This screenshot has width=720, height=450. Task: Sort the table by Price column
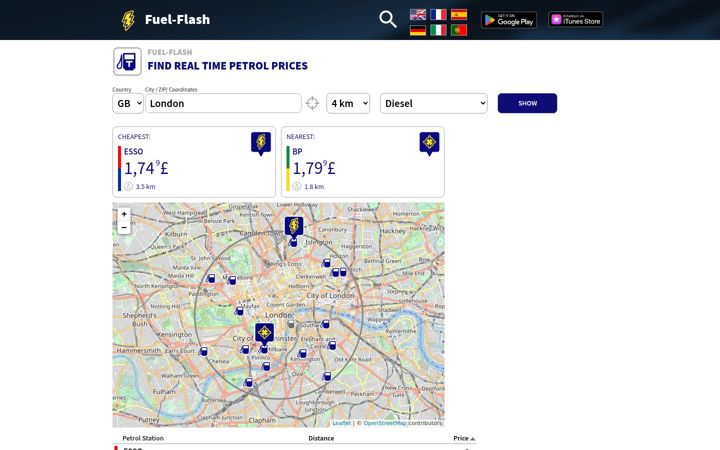pyautogui.click(x=464, y=438)
